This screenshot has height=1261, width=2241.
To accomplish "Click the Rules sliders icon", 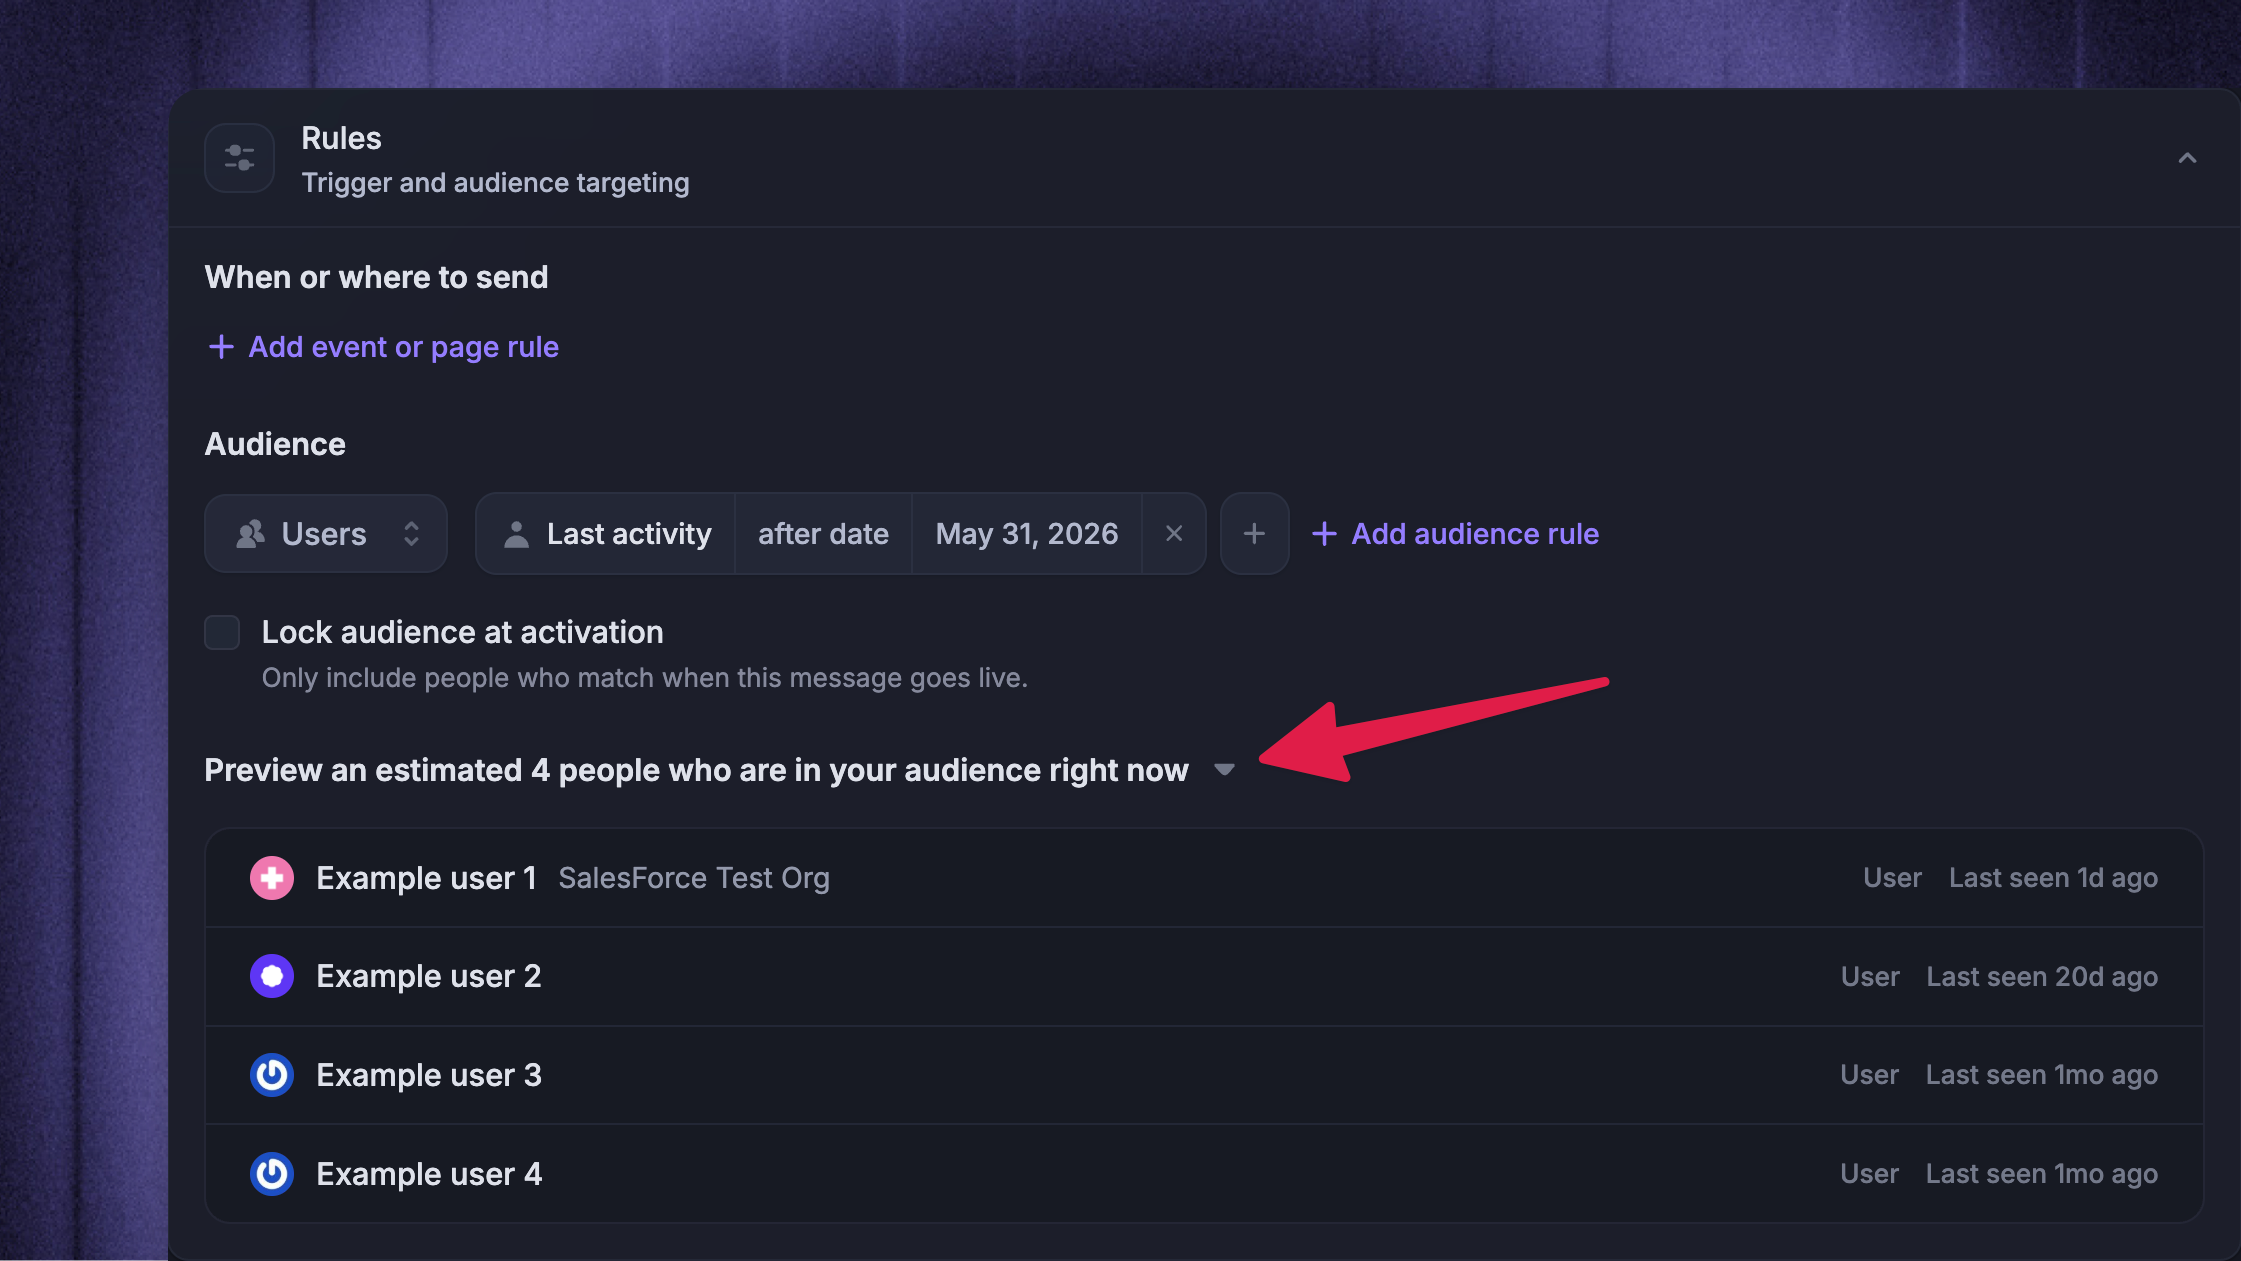I will (x=239, y=158).
